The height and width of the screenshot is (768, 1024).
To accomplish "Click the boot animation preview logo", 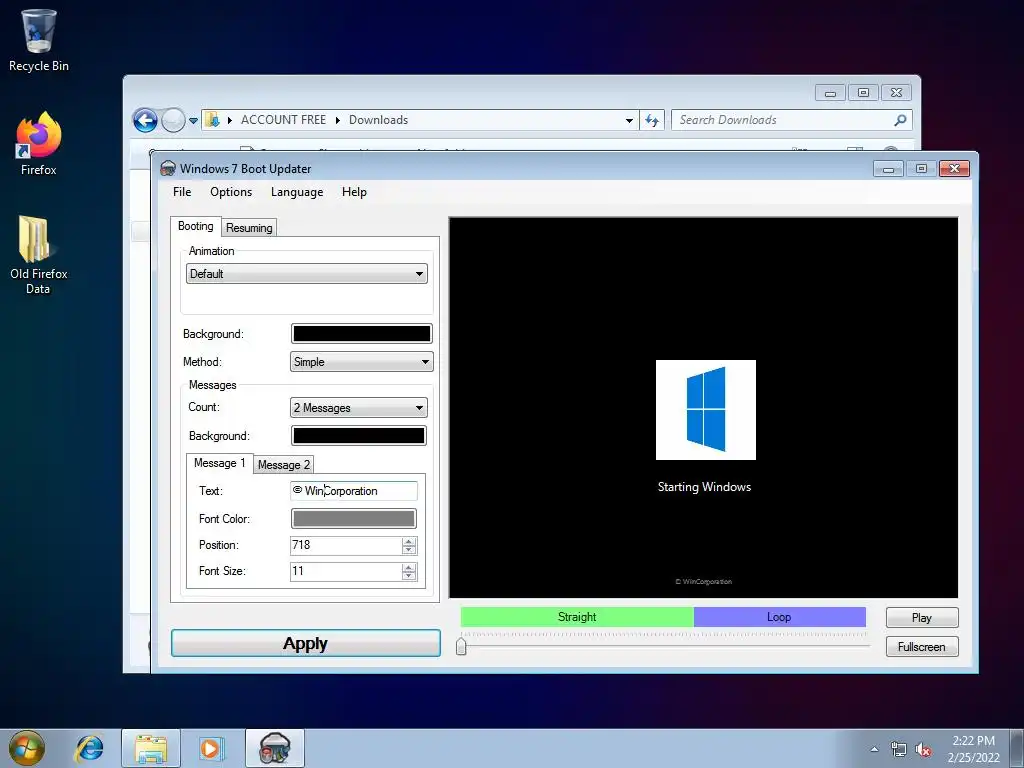I will click(706, 410).
